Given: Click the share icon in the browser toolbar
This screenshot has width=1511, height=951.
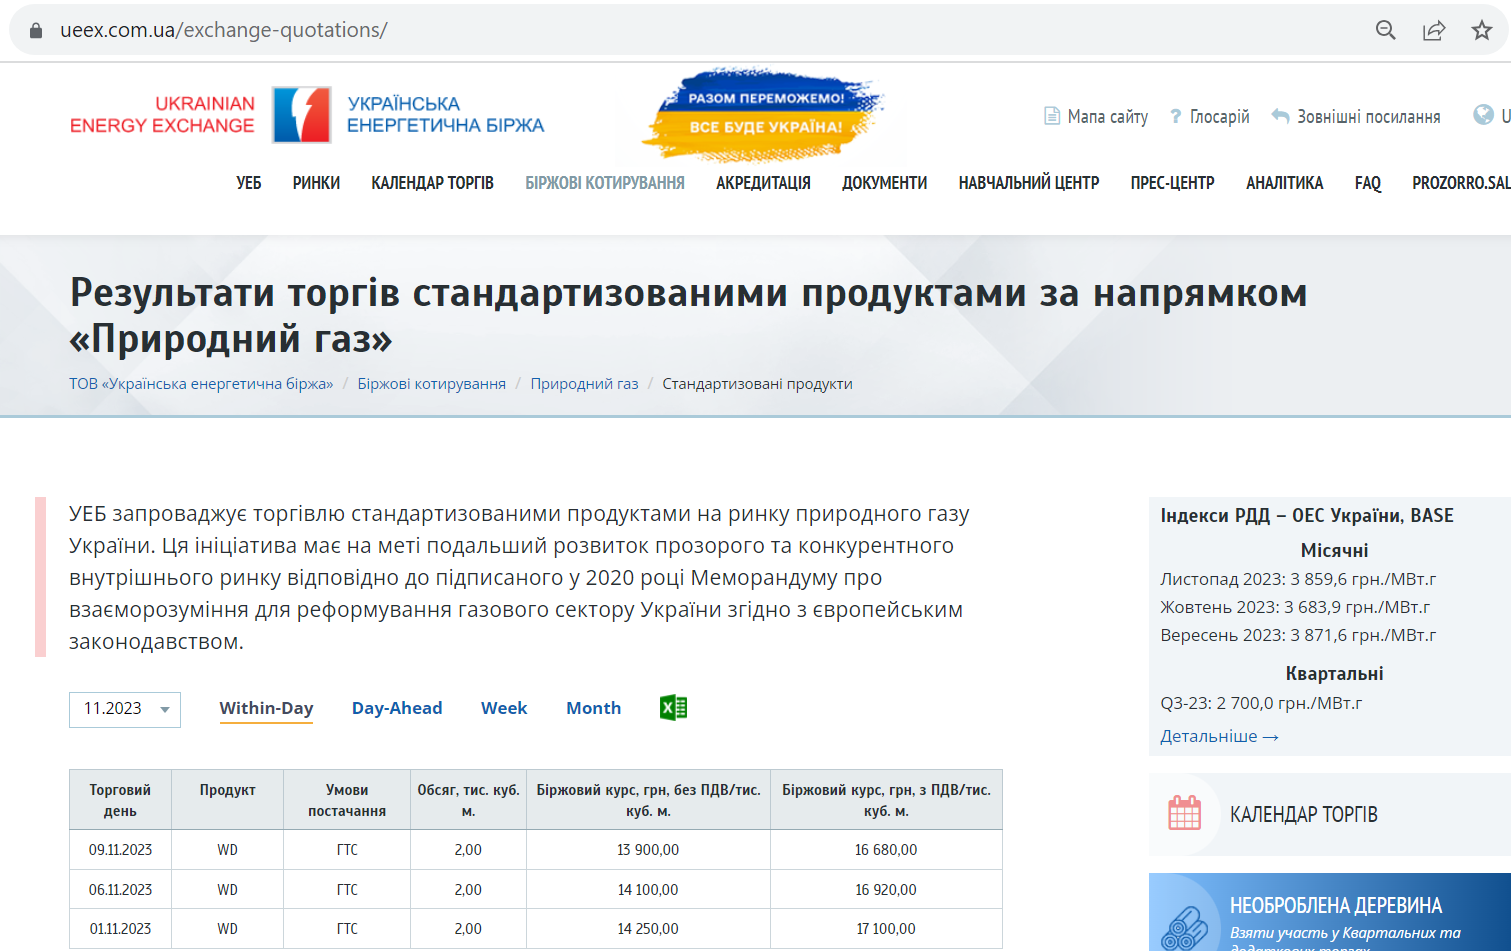Looking at the screenshot, I should tap(1434, 30).
